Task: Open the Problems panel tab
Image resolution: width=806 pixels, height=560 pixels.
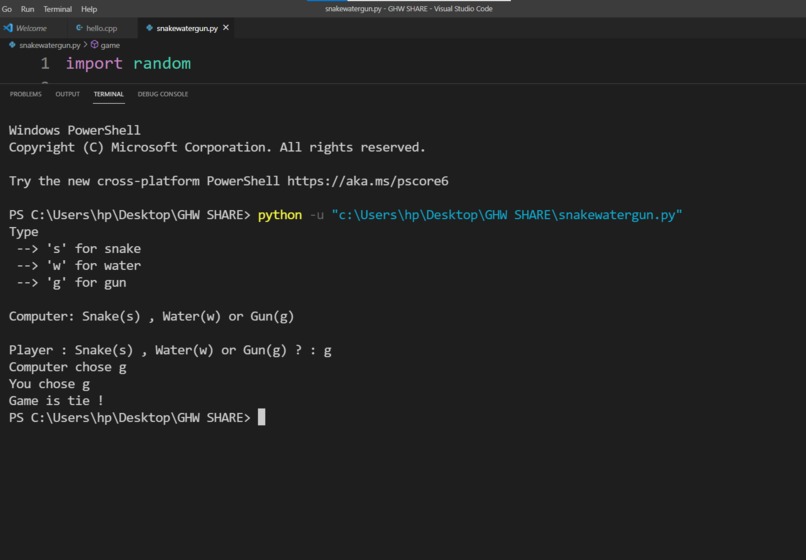Action: click(x=26, y=94)
